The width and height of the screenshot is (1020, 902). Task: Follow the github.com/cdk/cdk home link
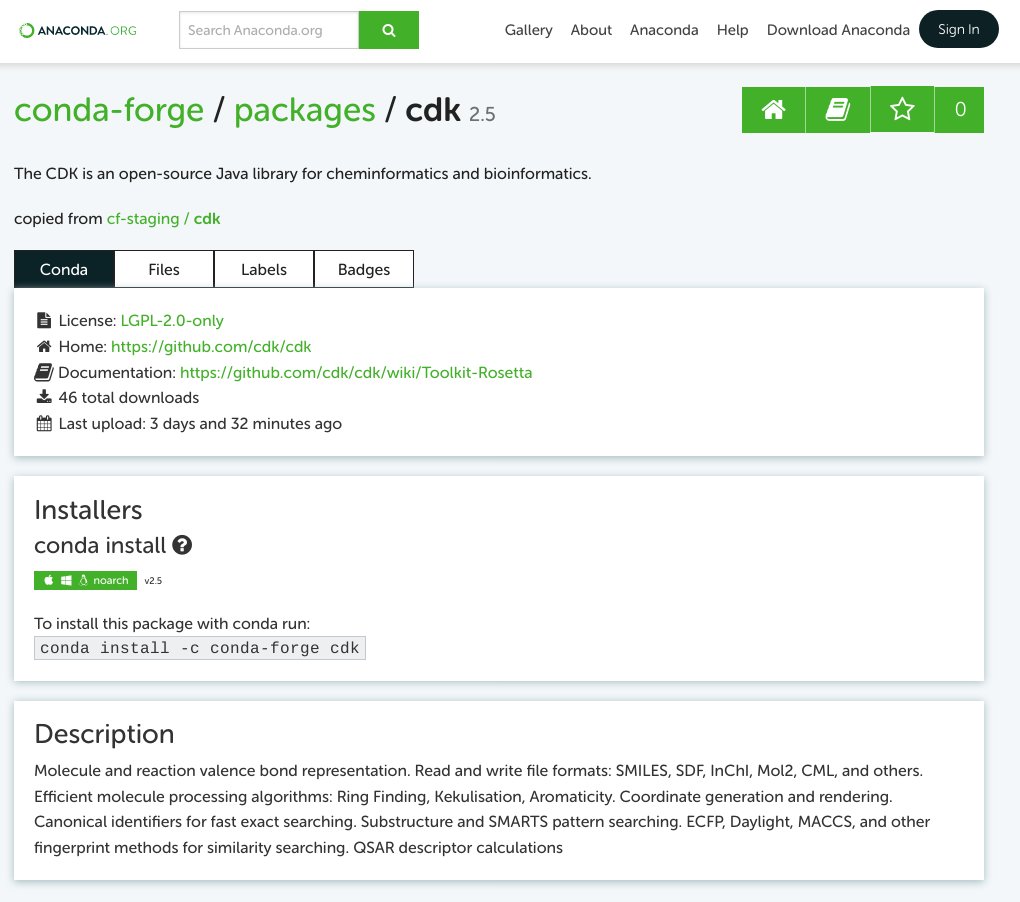coord(211,347)
